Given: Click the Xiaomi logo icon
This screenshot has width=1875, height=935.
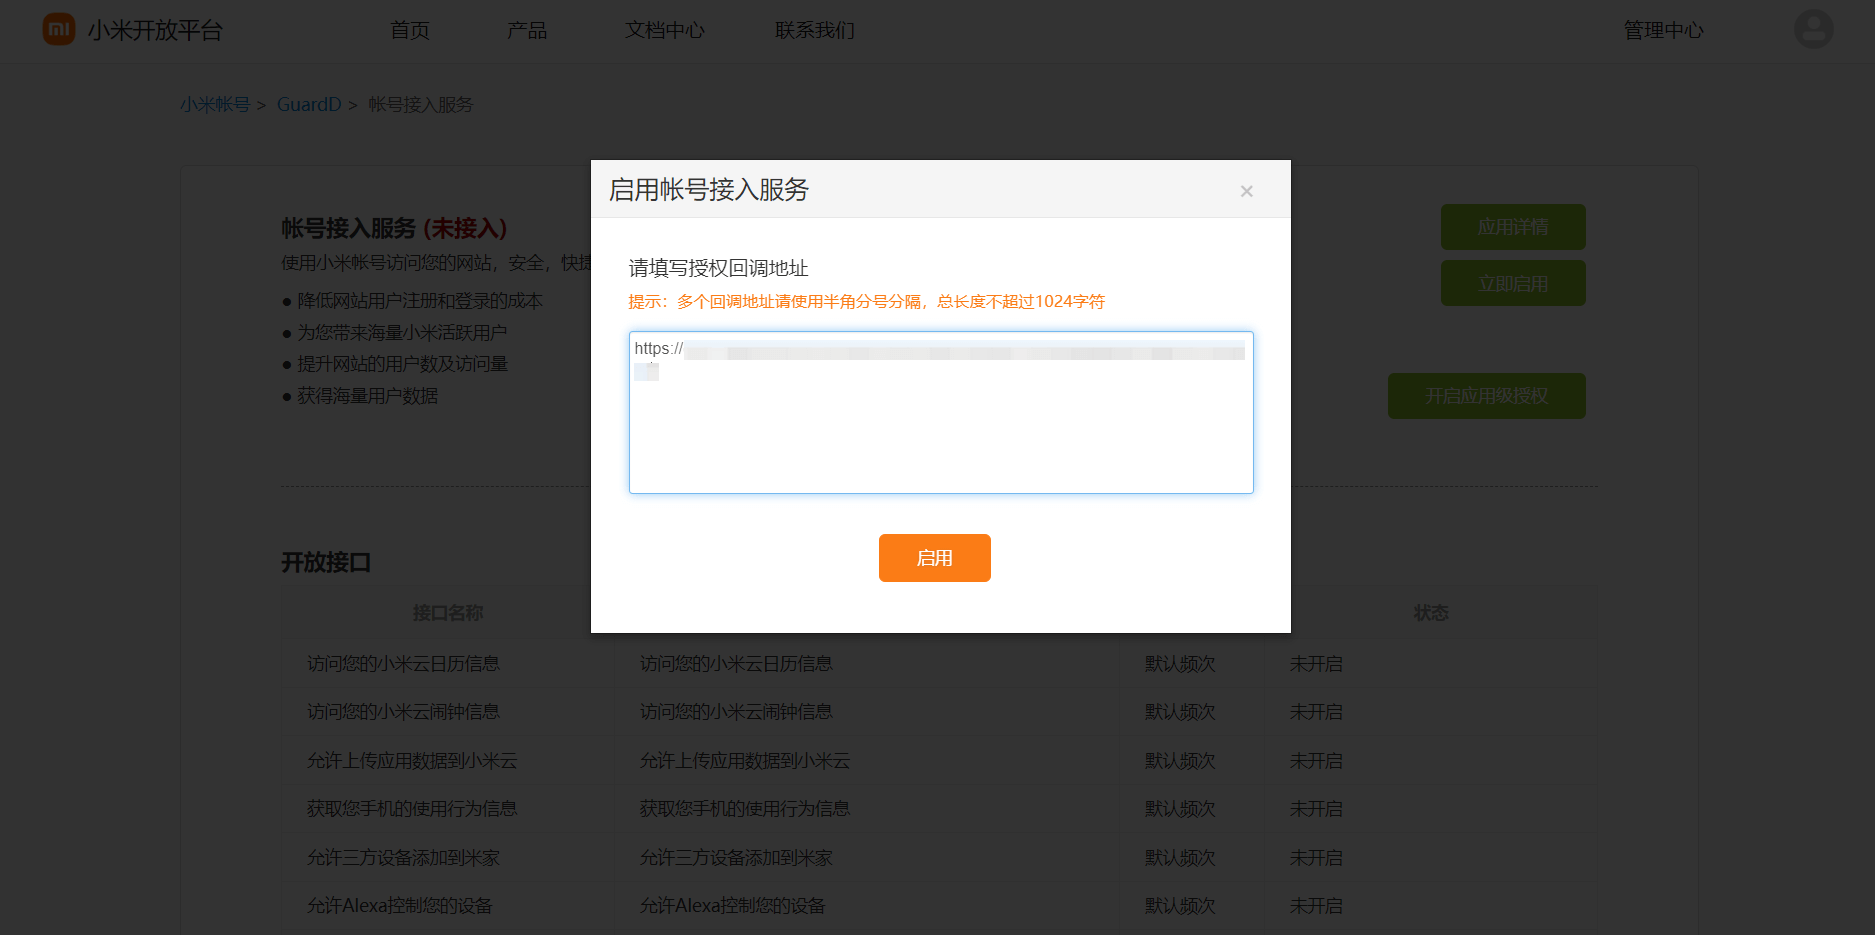Looking at the screenshot, I should click(59, 29).
